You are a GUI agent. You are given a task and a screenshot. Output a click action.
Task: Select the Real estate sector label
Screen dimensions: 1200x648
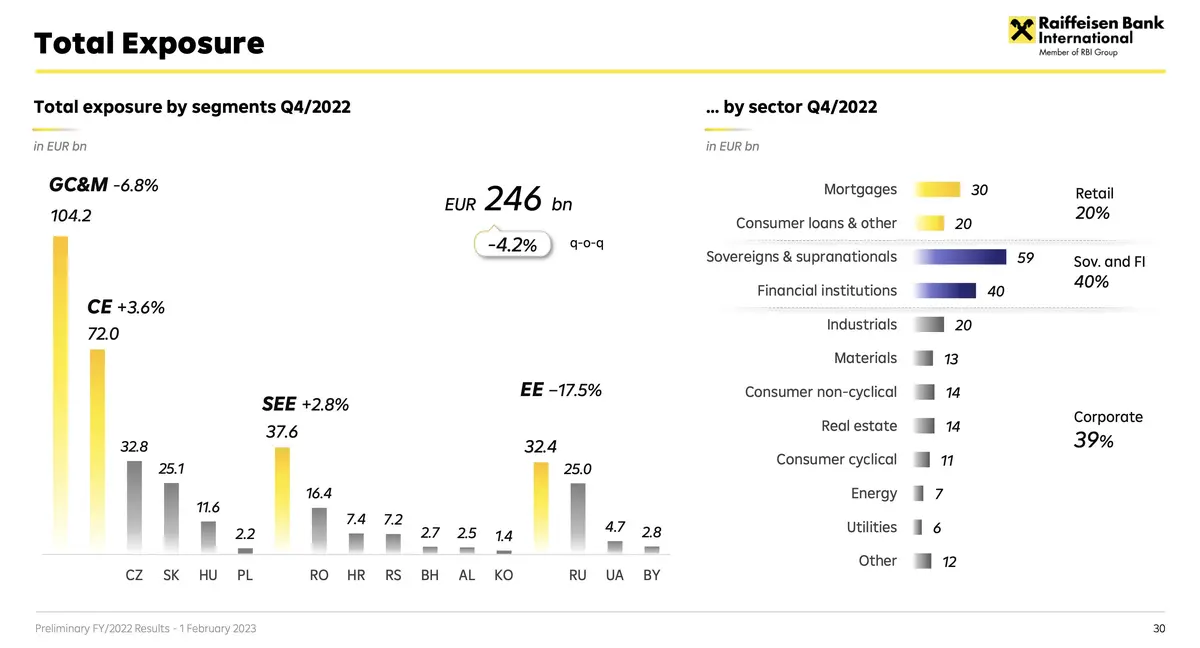859,426
